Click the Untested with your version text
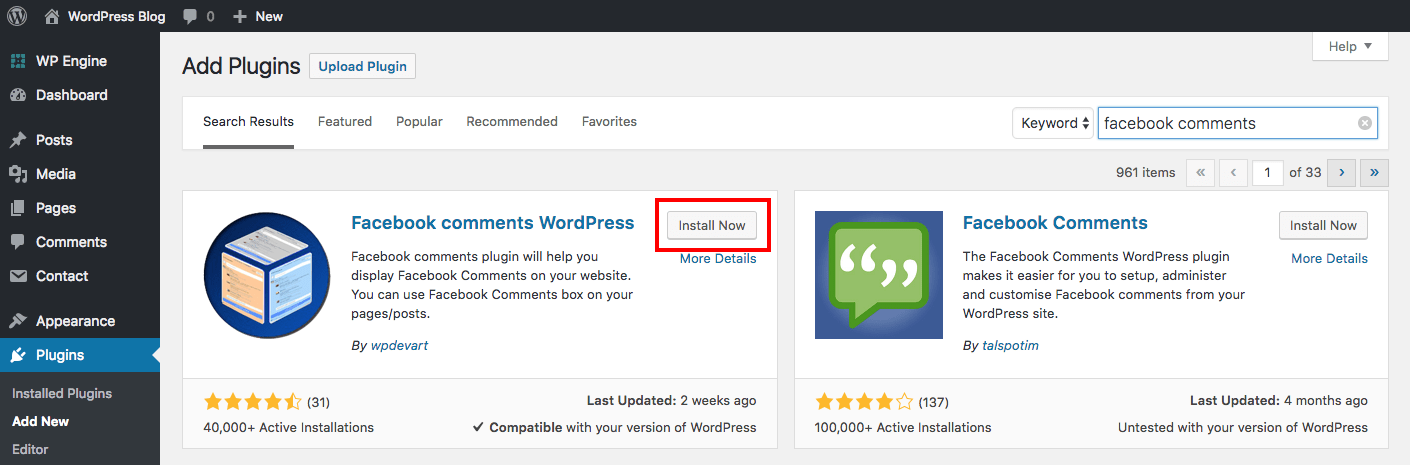 coord(1243,427)
